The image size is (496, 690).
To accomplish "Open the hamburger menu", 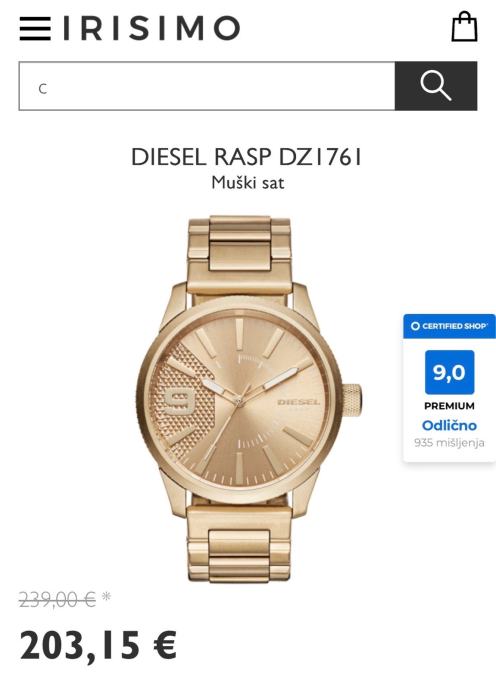I will click(x=35, y=29).
